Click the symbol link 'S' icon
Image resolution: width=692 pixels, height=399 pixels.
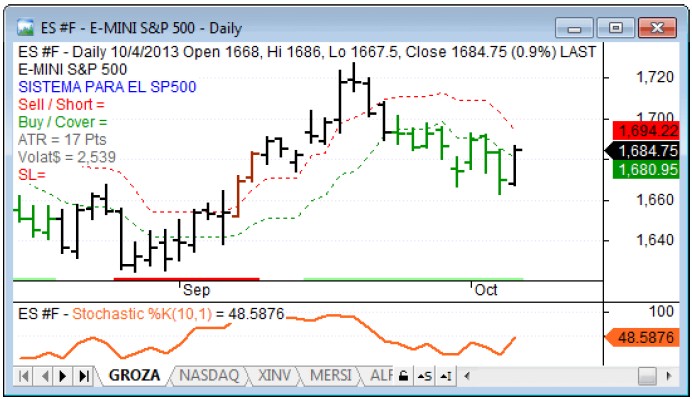[x=425, y=376]
